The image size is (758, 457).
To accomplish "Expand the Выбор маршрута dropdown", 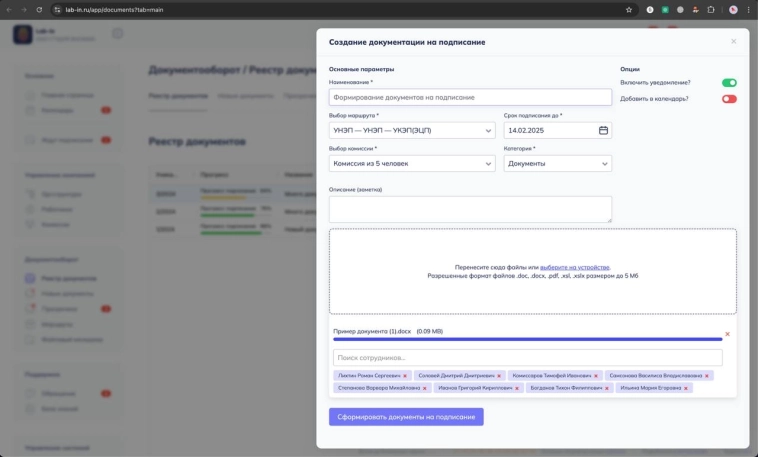I will 412,130.
